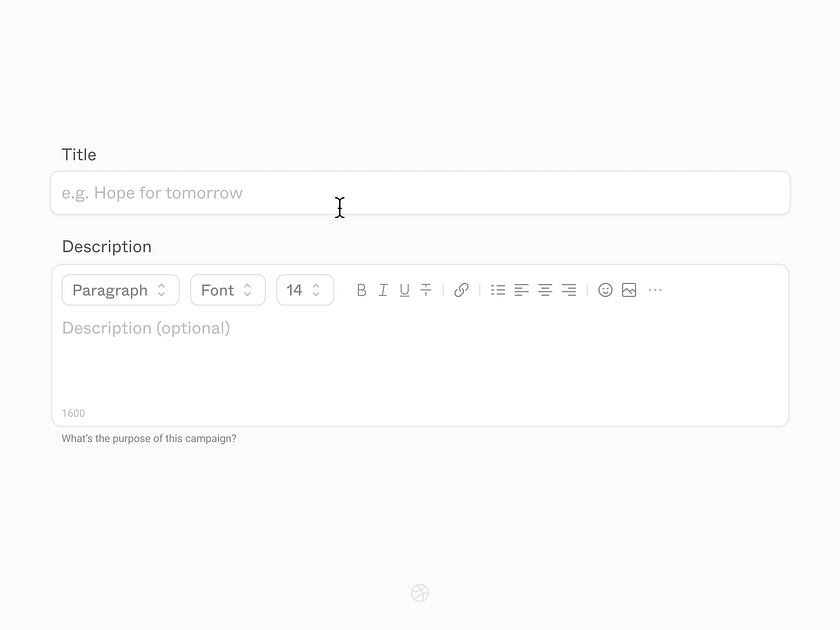Insert a hyperlink
Image resolution: width=840 pixels, height=630 pixels.
[x=461, y=290]
